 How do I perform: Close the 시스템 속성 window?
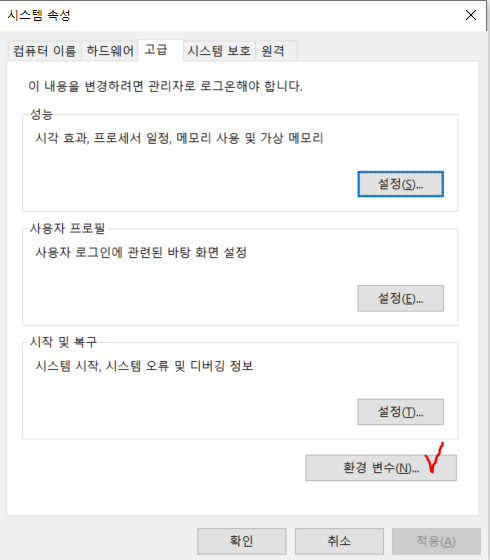(x=471, y=15)
